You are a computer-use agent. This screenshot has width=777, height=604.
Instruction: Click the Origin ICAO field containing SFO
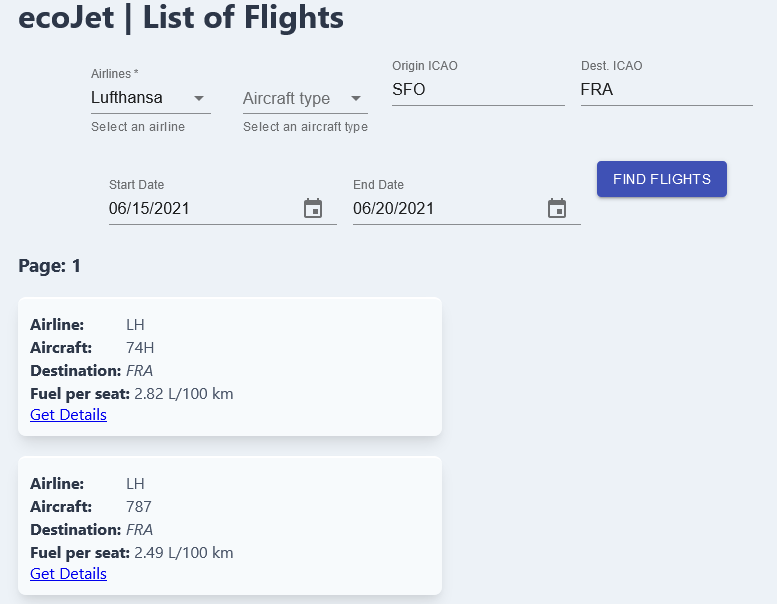[x=478, y=89]
